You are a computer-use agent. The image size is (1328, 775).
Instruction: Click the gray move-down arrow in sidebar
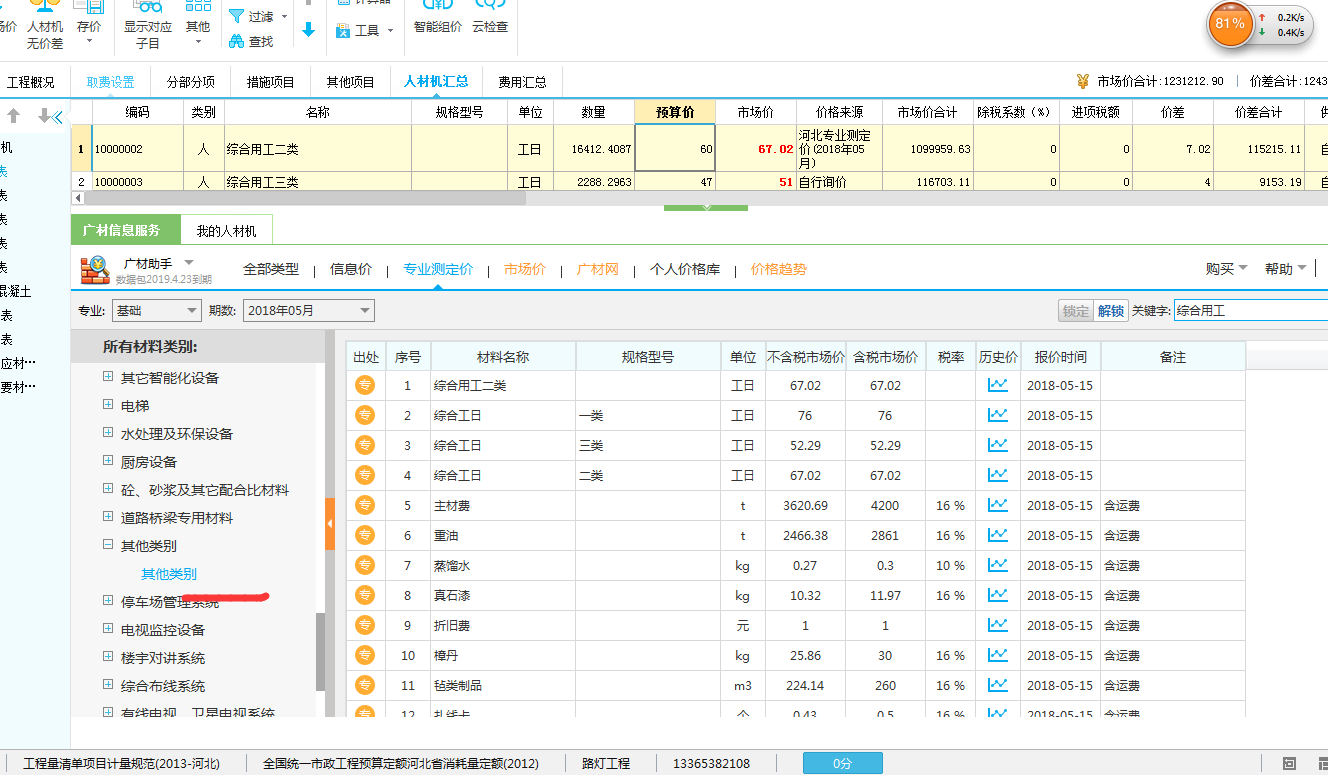[x=43, y=116]
